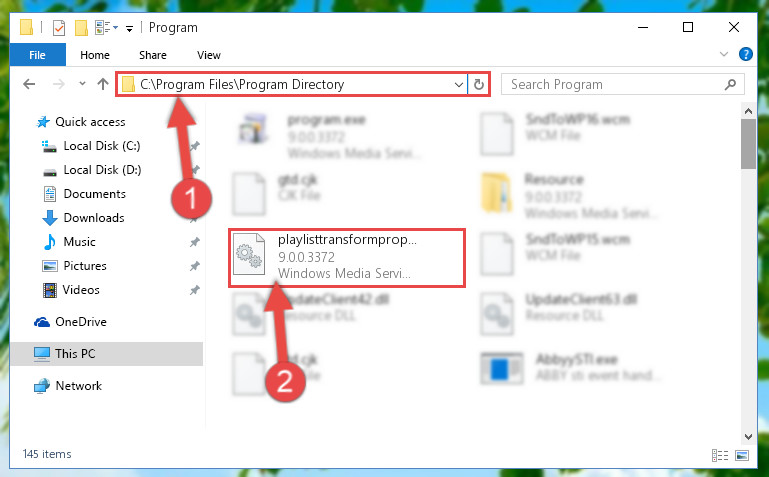Click the vertical scrollbar thumb
The width and height of the screenshot is (769, 477).
[x=748, y=144]
